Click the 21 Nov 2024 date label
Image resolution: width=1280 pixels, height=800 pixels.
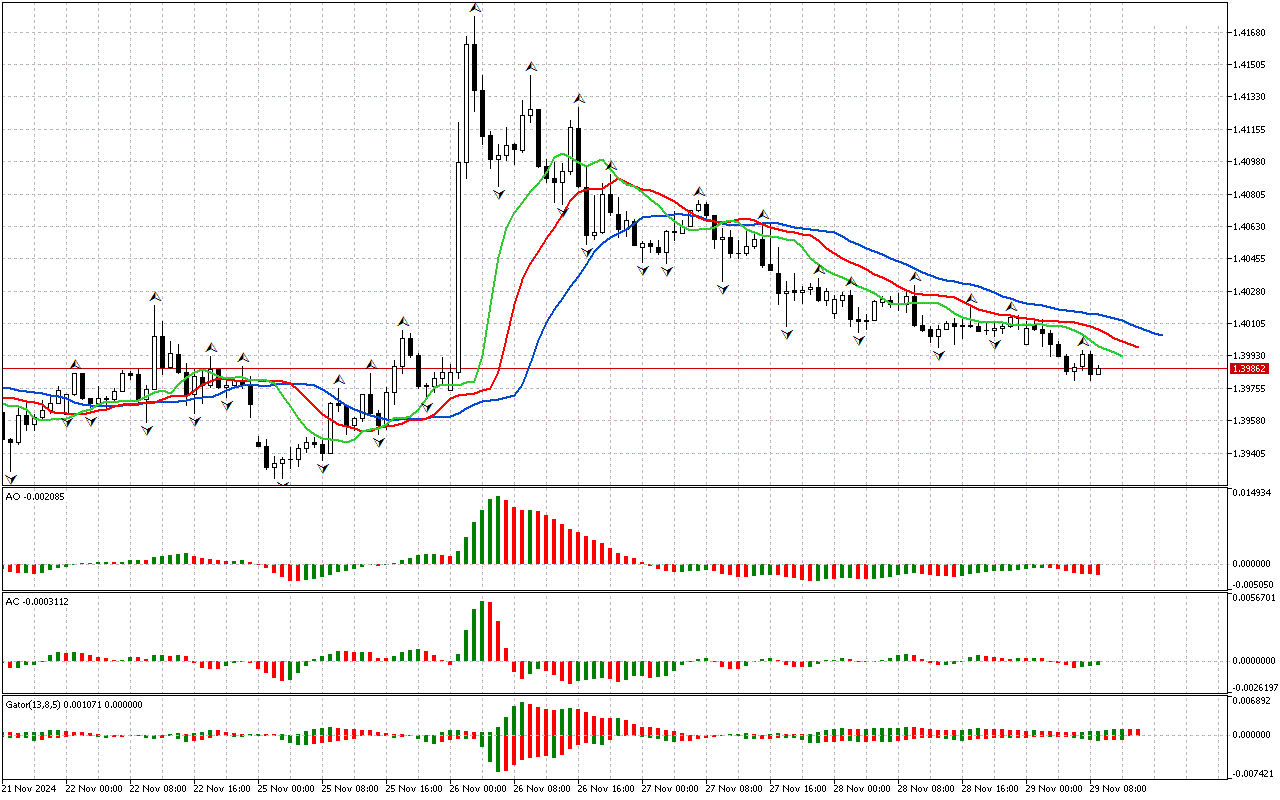[30, 789]
